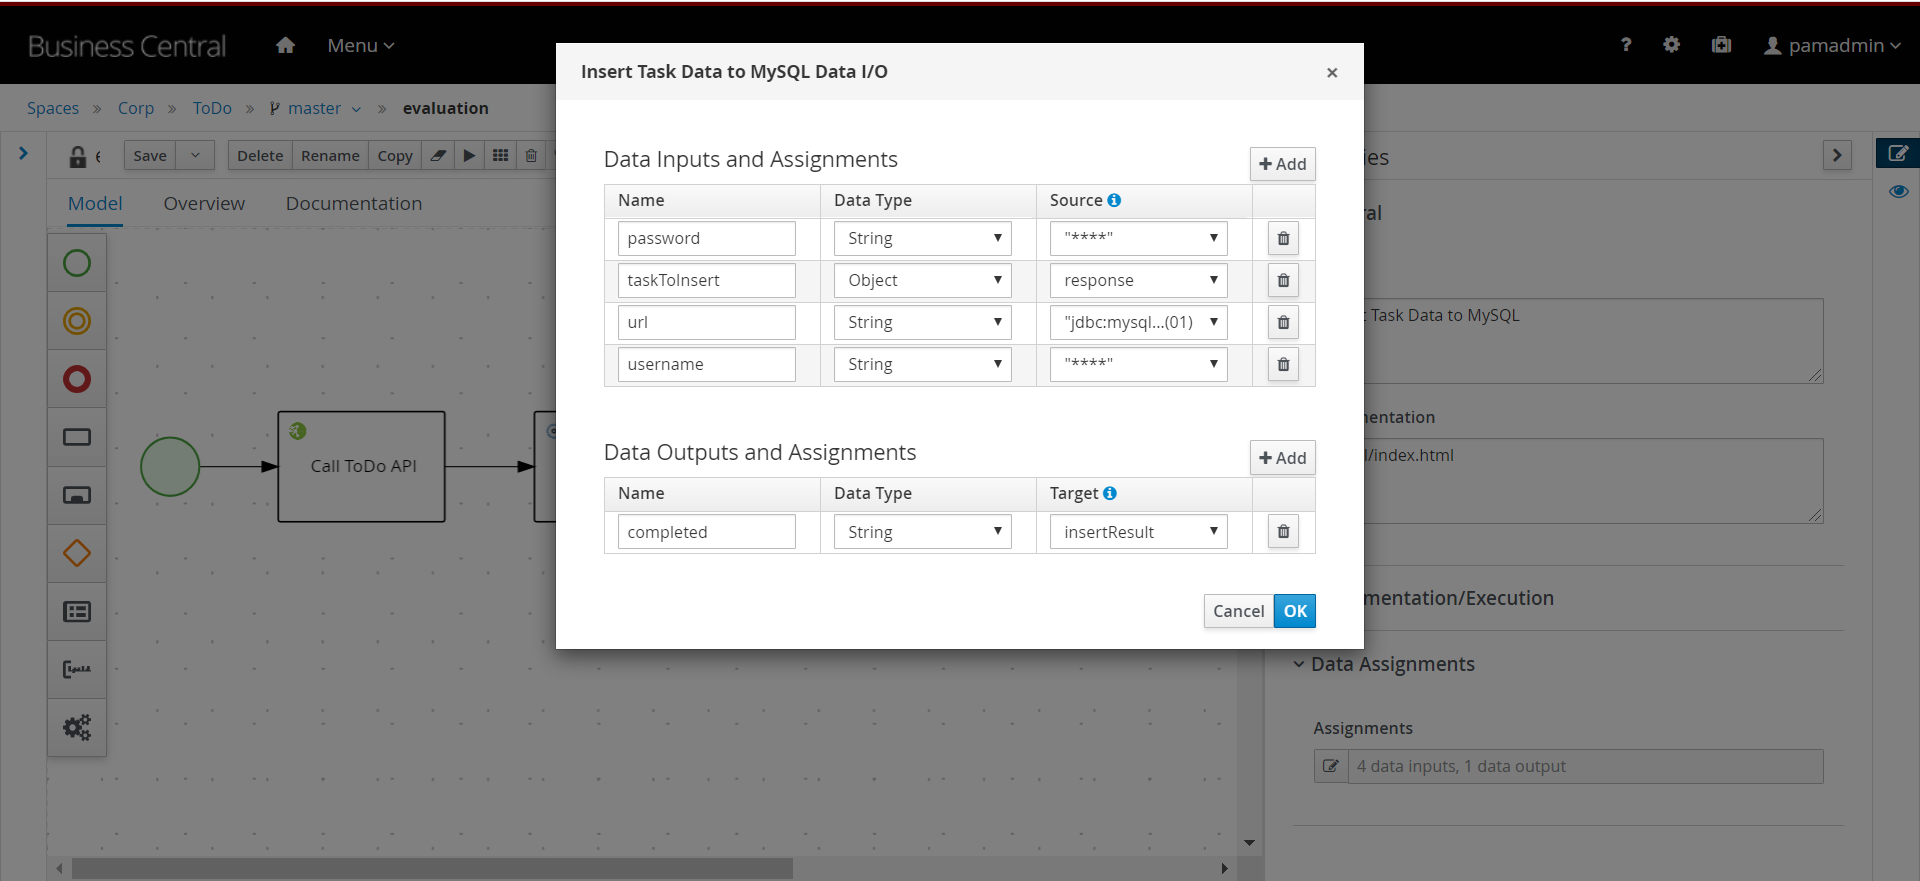The width and height of the screenshot is (1920, 881).
Task: Open url Source dropdown with jdbc value
Action: click(x=1138, y=323)
